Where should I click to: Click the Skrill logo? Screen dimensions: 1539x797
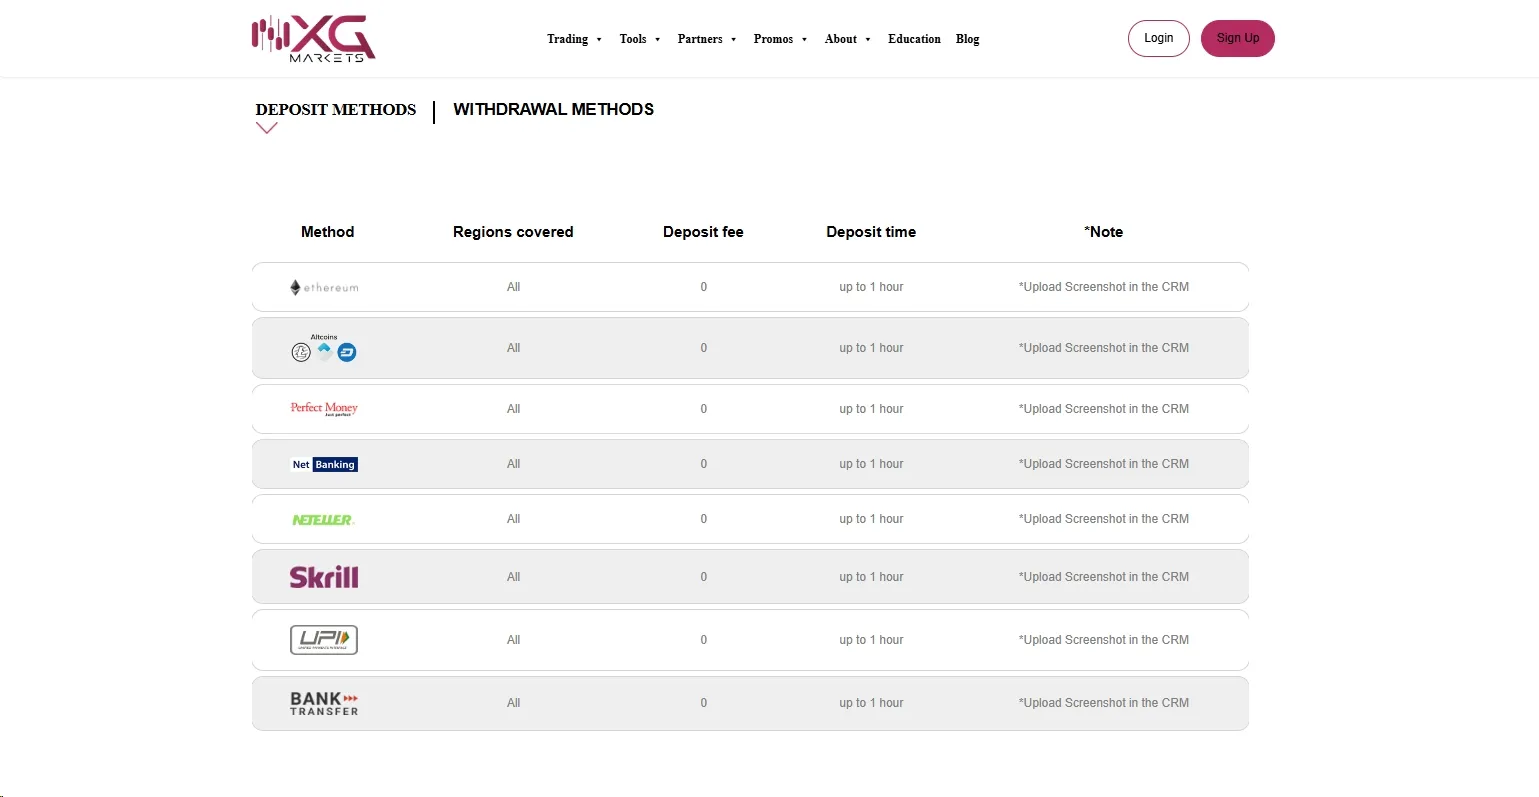(324, 577)
